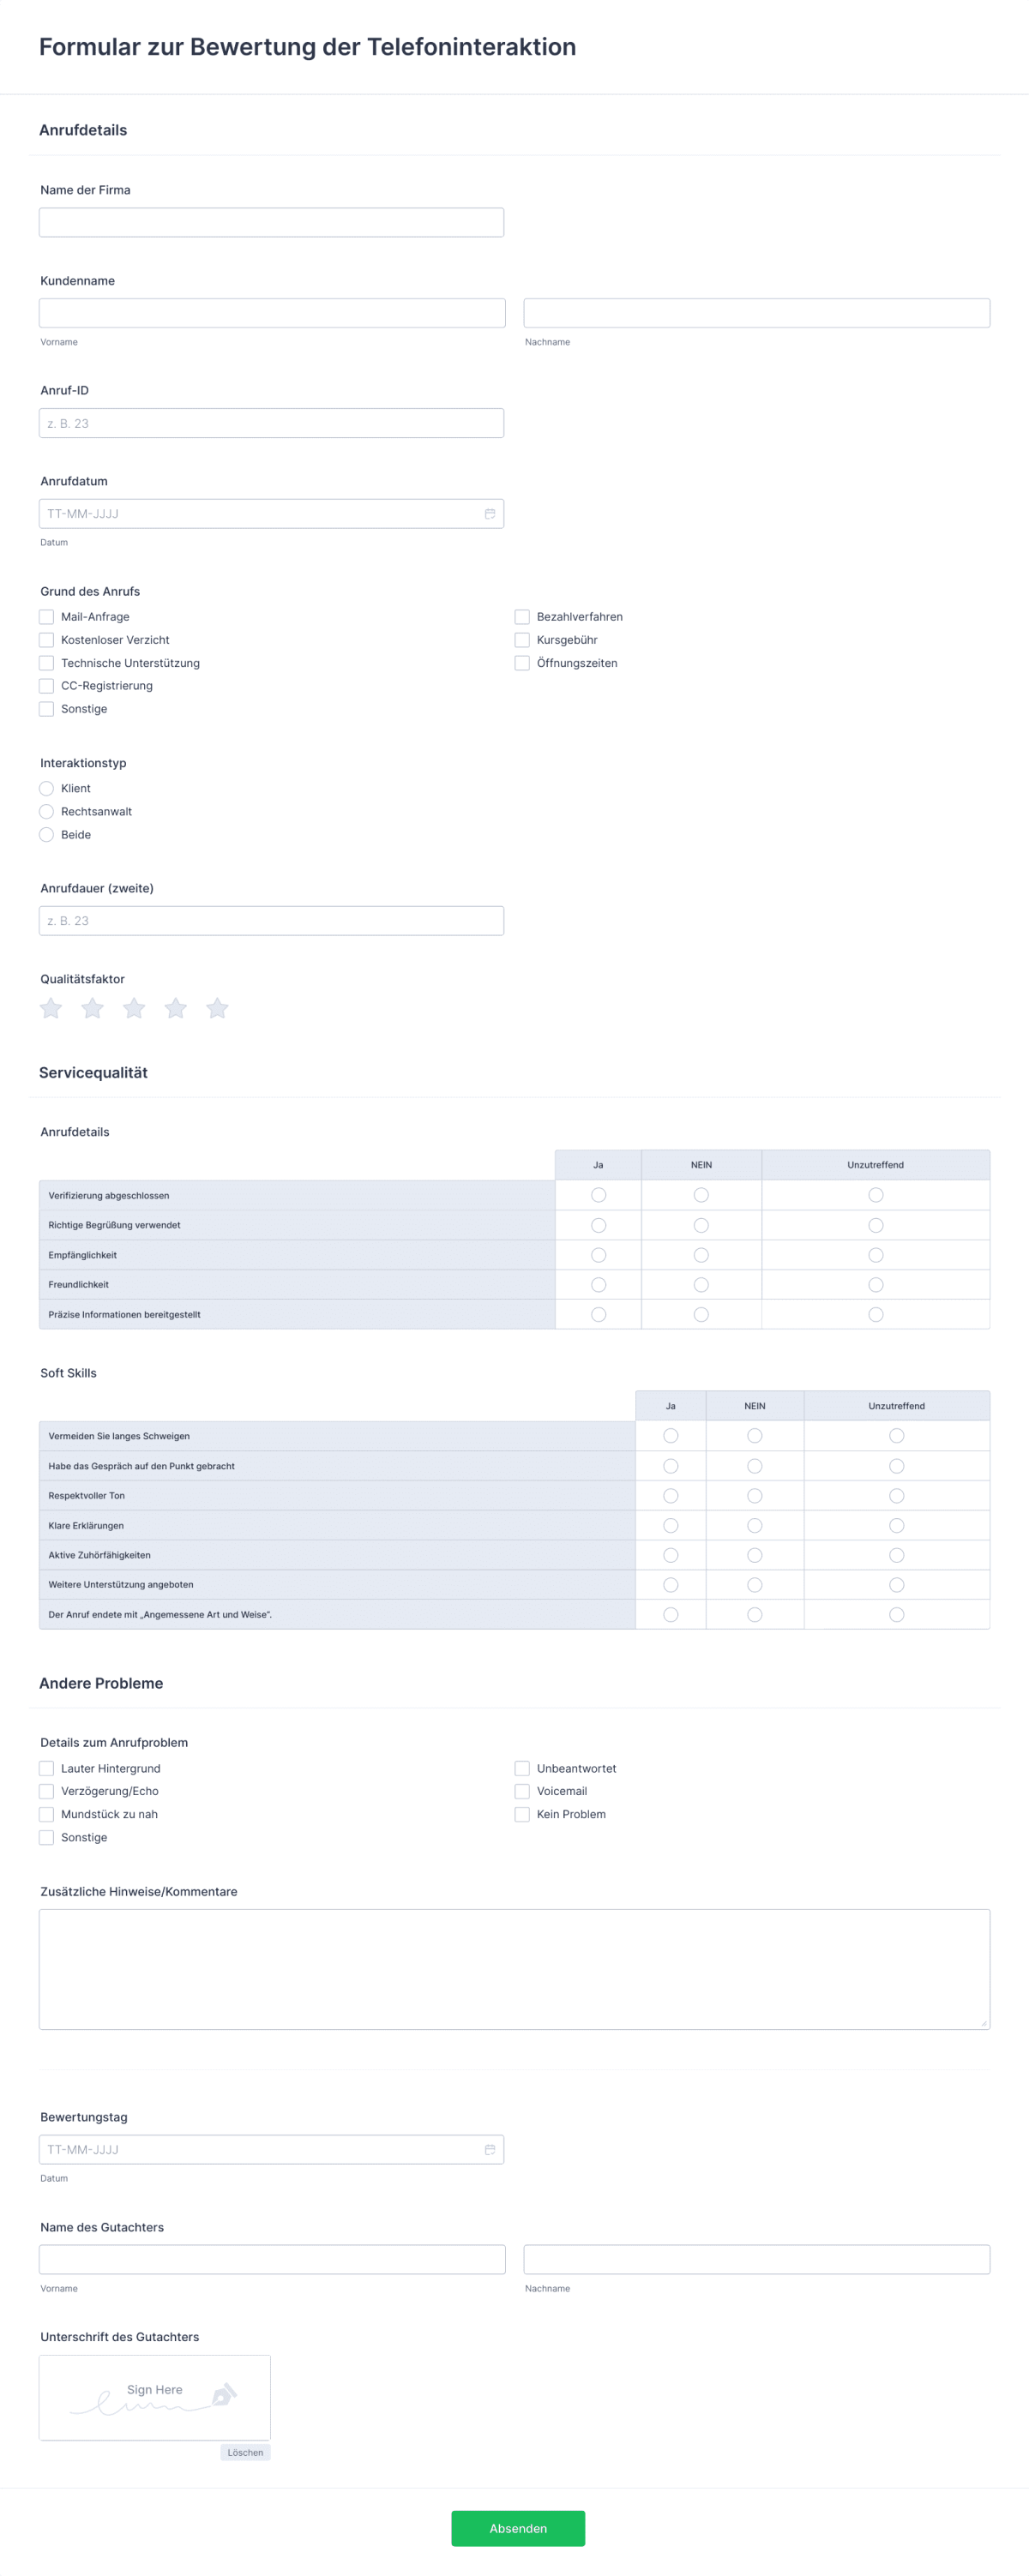Viewport: 1029px width, 2576px height.
Task: Click the Anruf-ID field with placeholder z. B. 23
Action: click(x=270, y=422)
